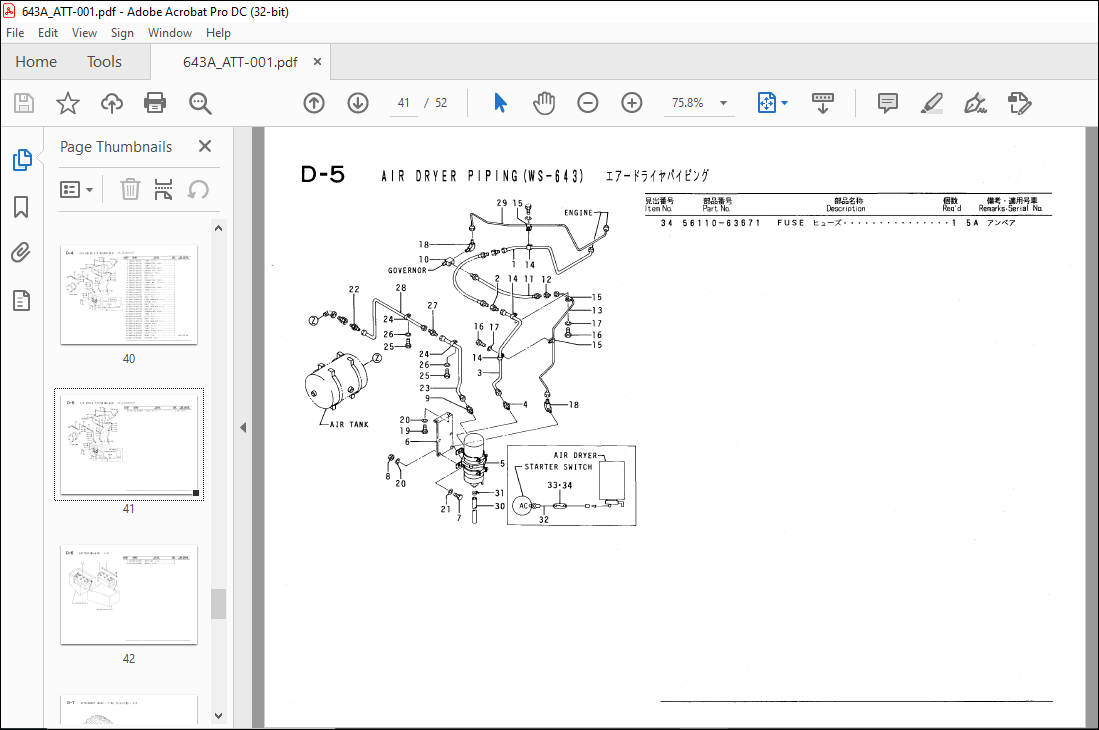The height and width of the screenshot is (730, 1099).
Task: Select page 41 thumbnail
Action: pyautogui.click(x=129, y=444)
